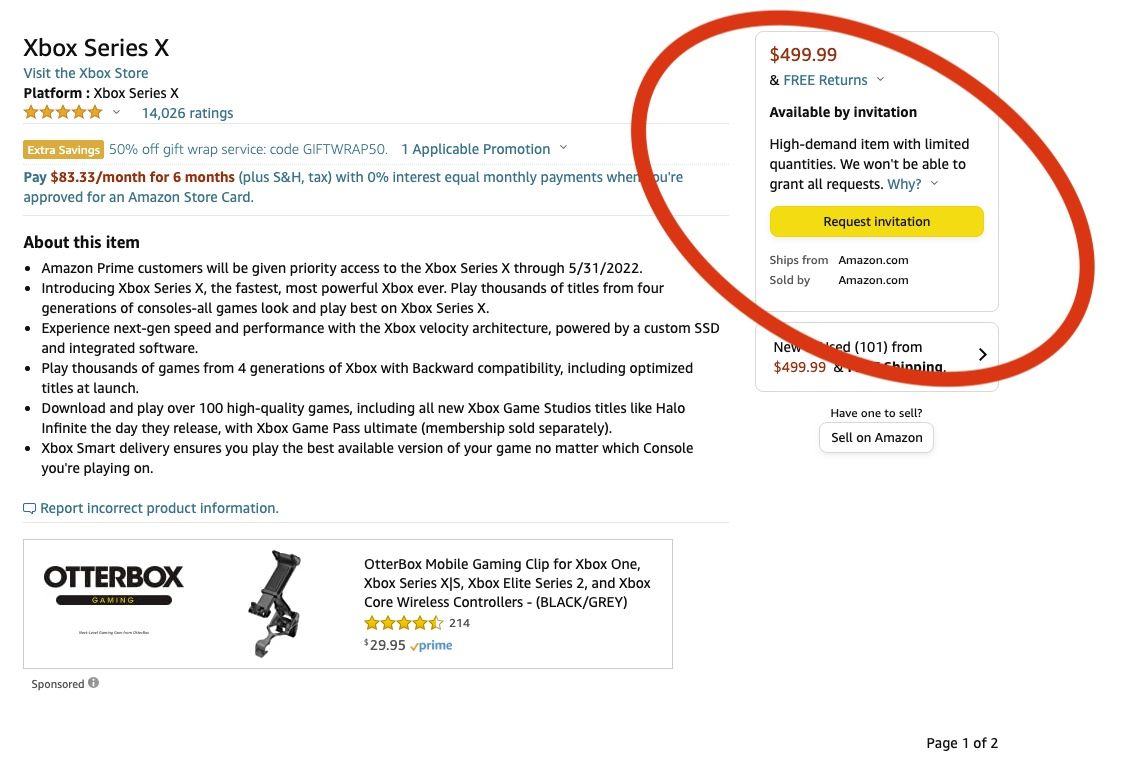Click the OtterBox 4.5 star rating

pos(403,623)
